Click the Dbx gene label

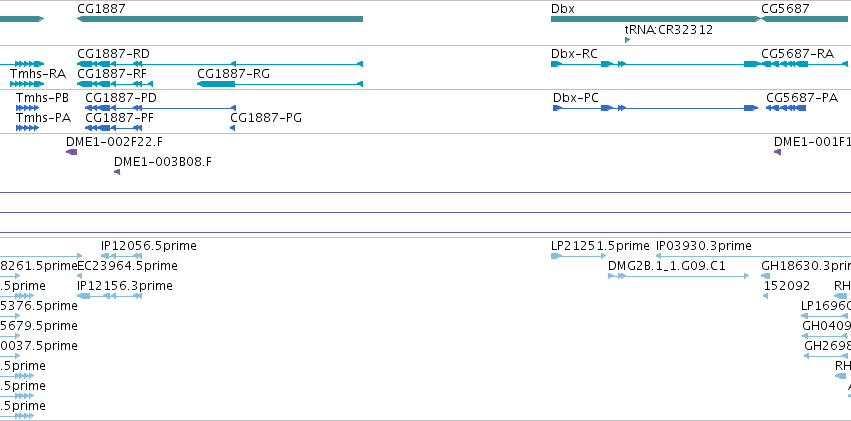coord(563,9)
